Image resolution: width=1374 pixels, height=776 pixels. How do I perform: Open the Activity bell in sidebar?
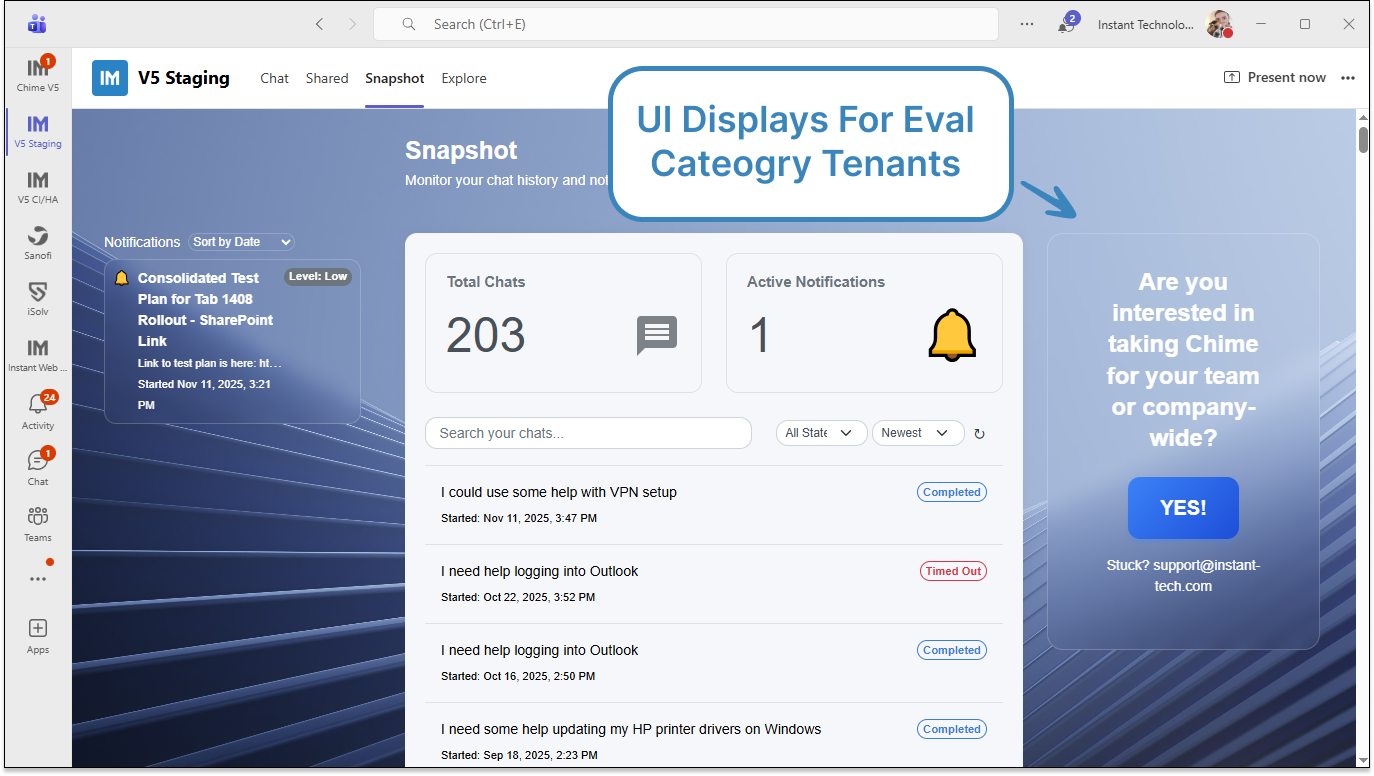tap(38, 410)
